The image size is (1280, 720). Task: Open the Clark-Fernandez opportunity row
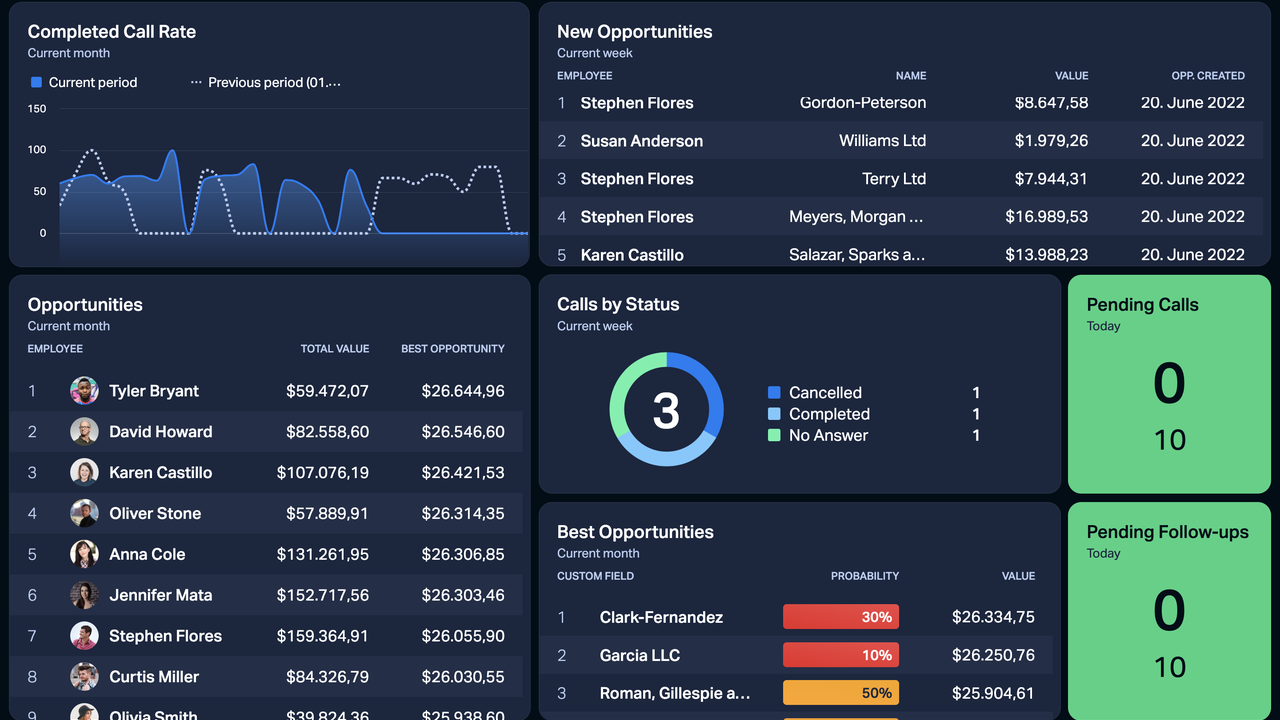(661, 618)
